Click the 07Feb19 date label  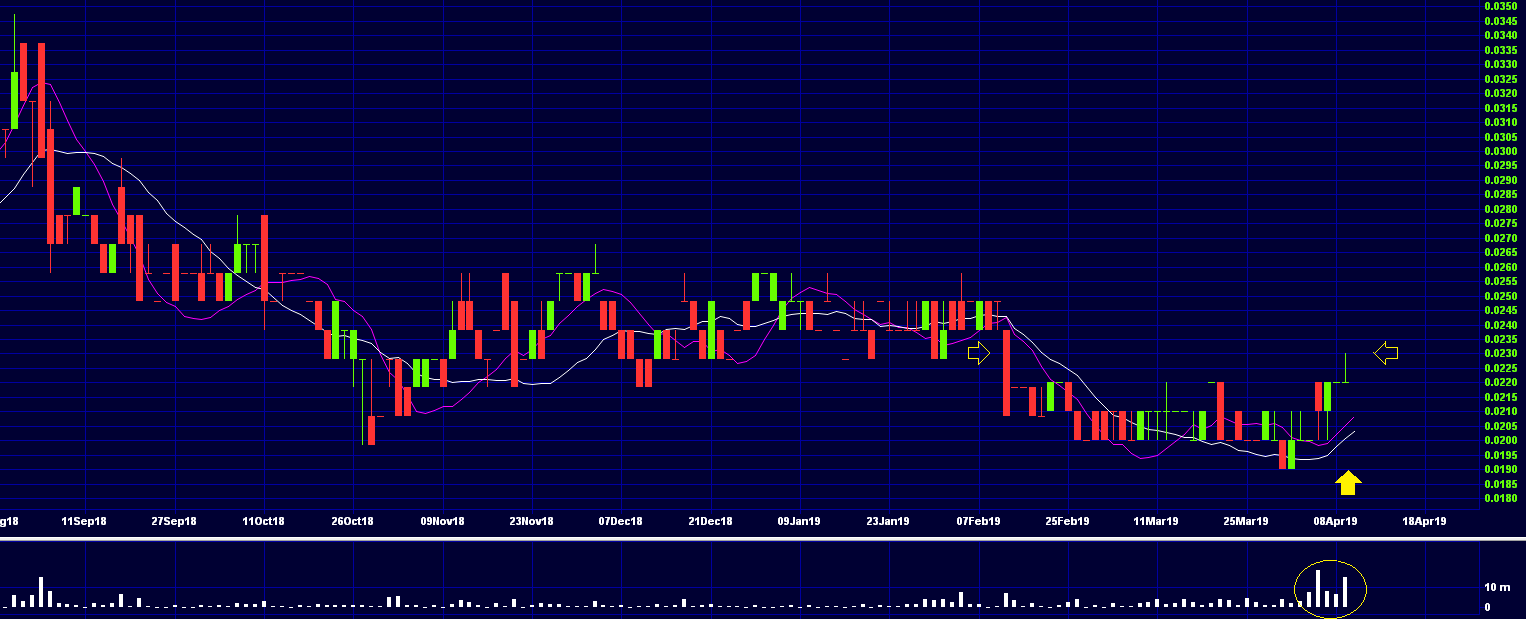click(978, 521)
